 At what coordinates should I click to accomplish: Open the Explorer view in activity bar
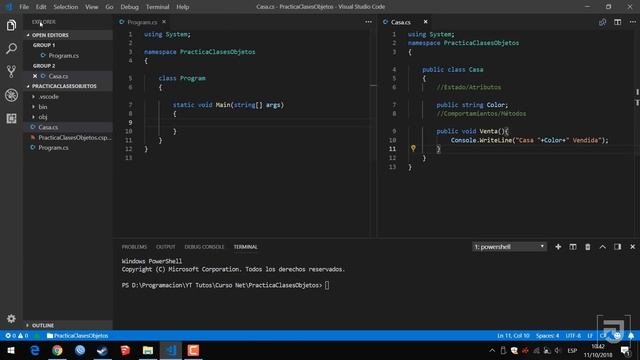pos(11,25)
